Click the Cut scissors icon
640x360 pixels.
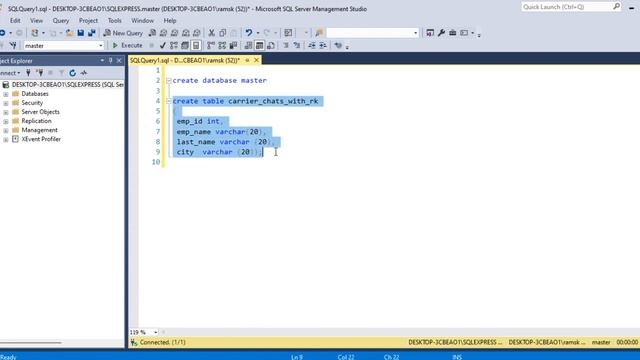211,33
